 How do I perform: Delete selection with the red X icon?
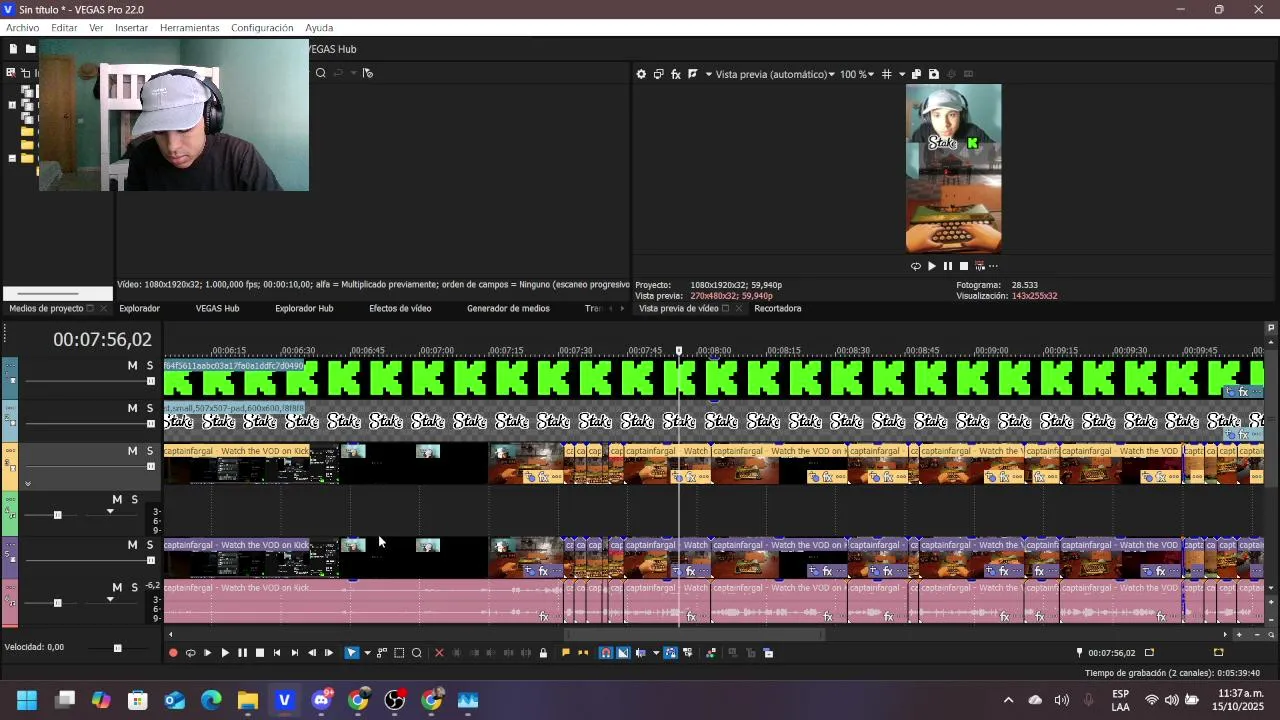click(439, 653)
